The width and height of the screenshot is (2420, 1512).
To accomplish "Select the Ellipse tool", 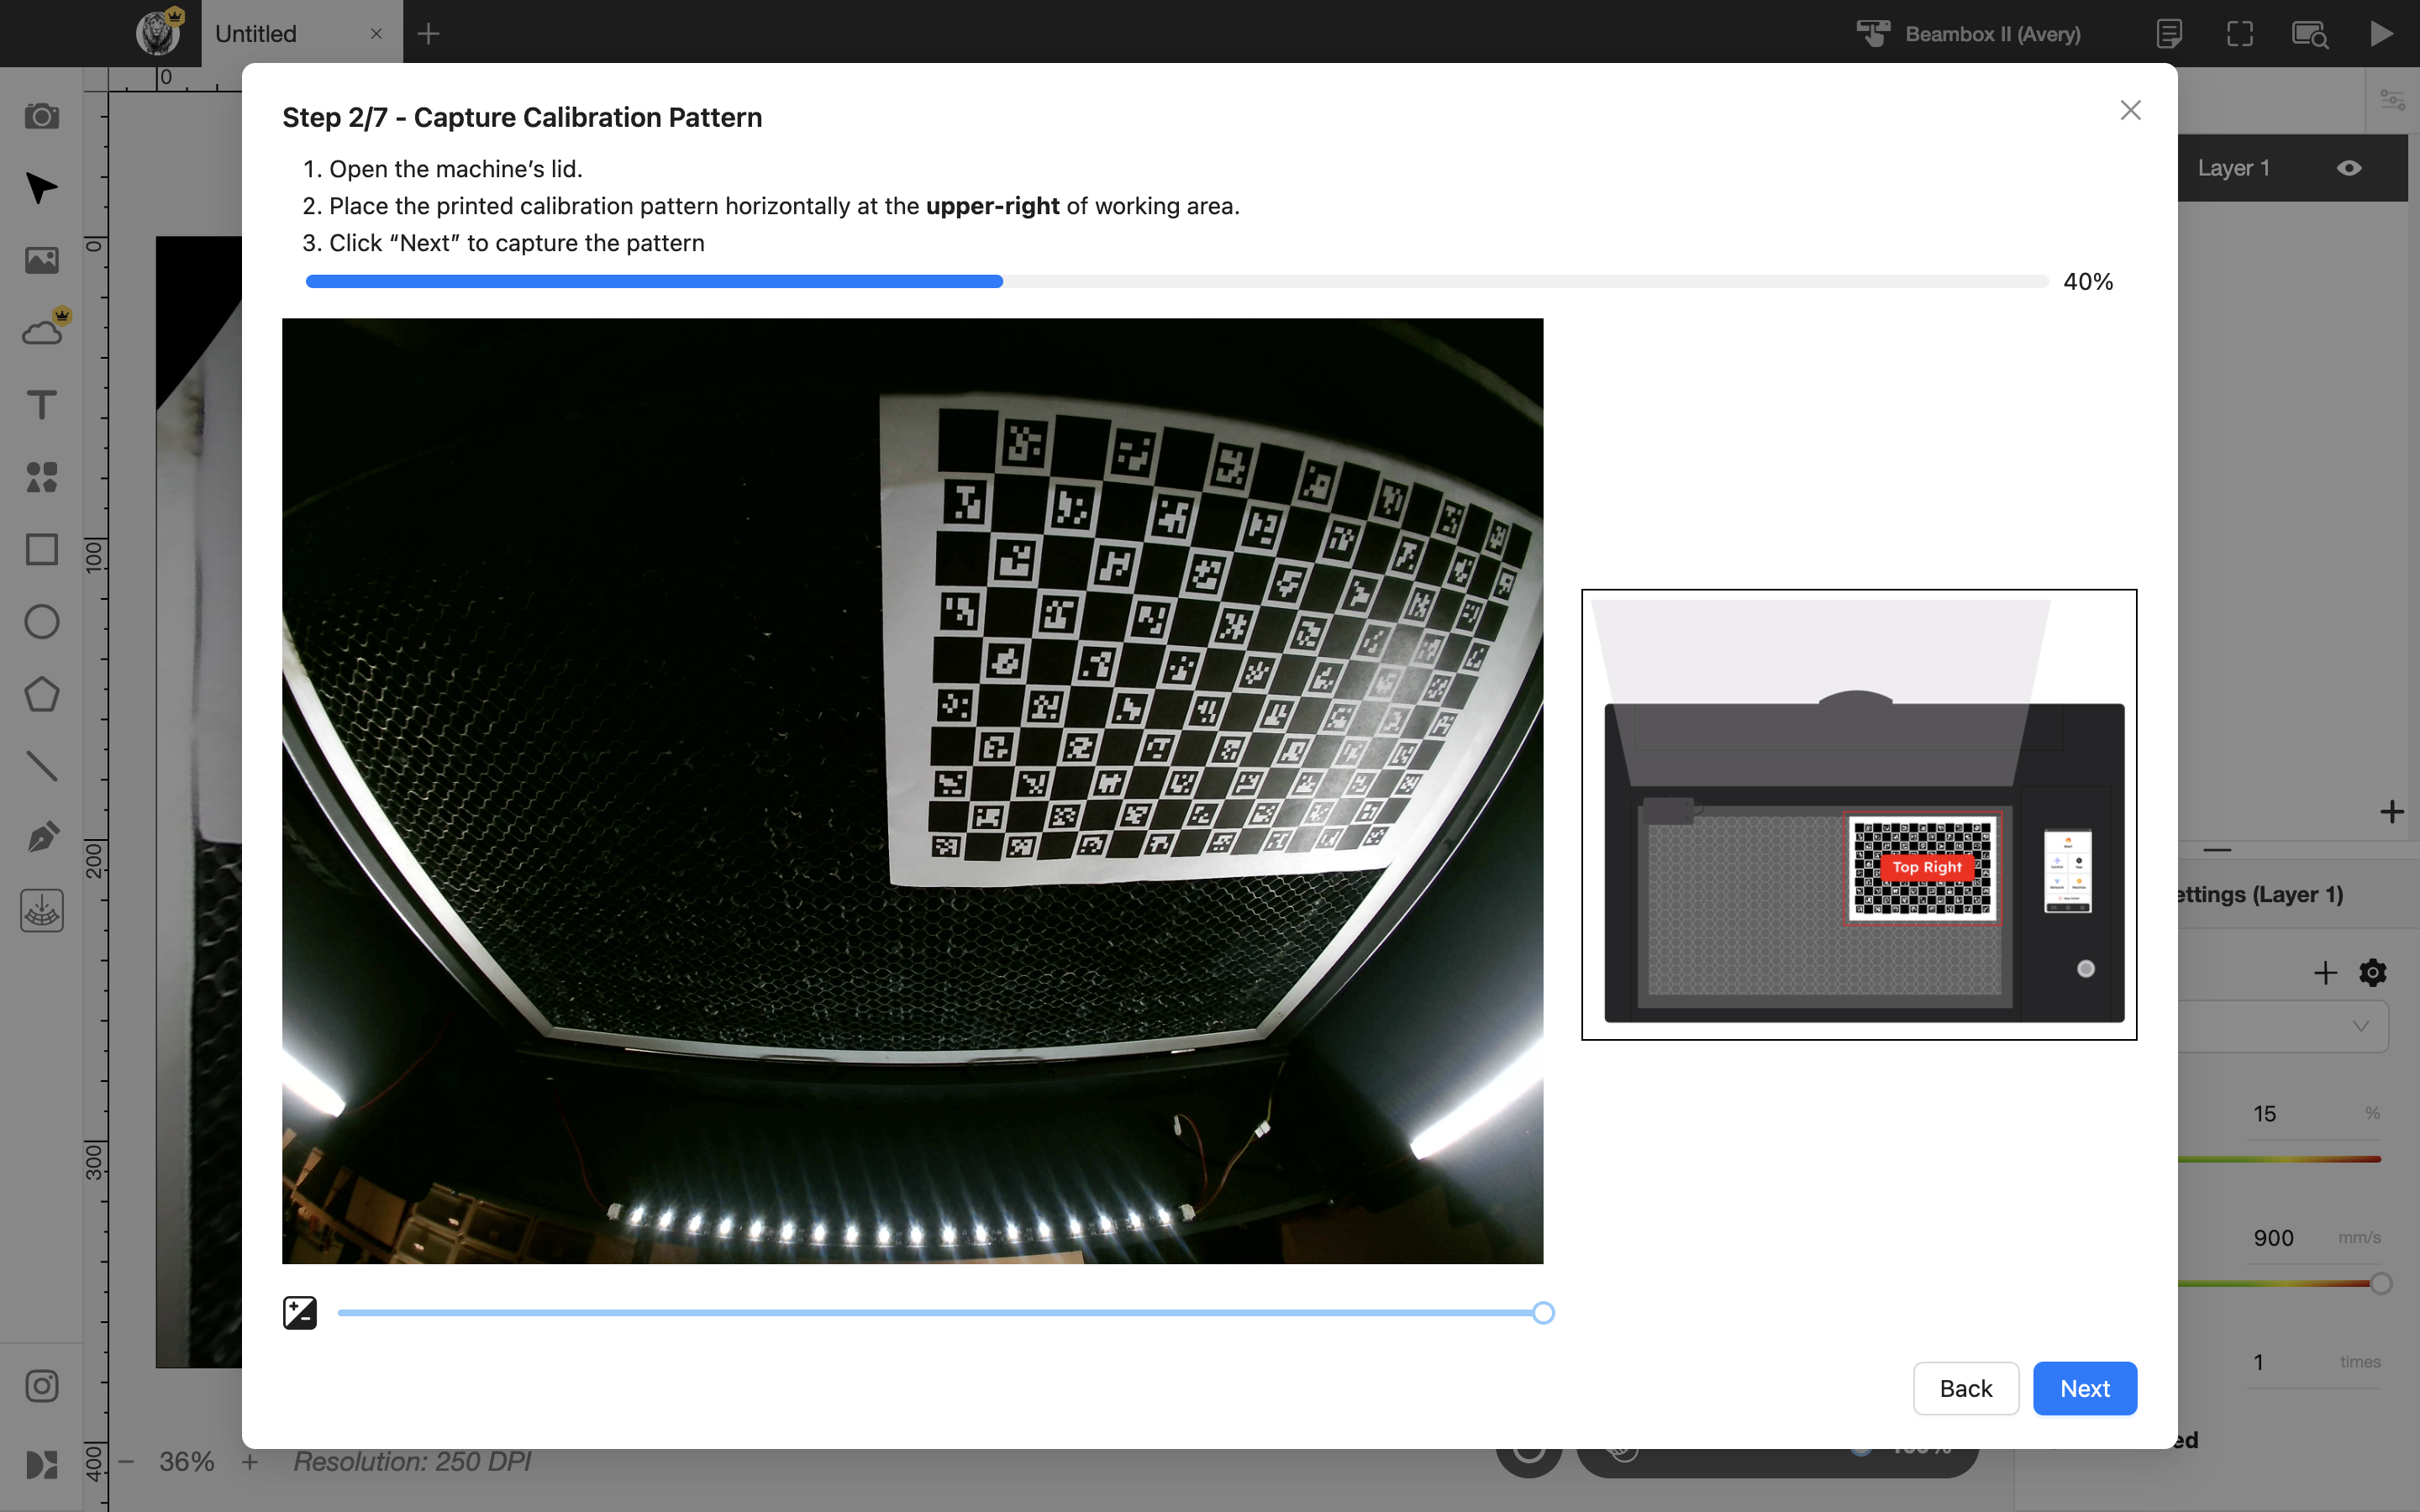I will tap(41, 622).
